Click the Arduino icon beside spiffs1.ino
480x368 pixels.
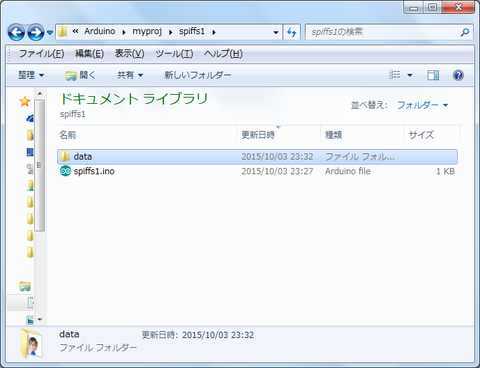click(x=65, y=171)
